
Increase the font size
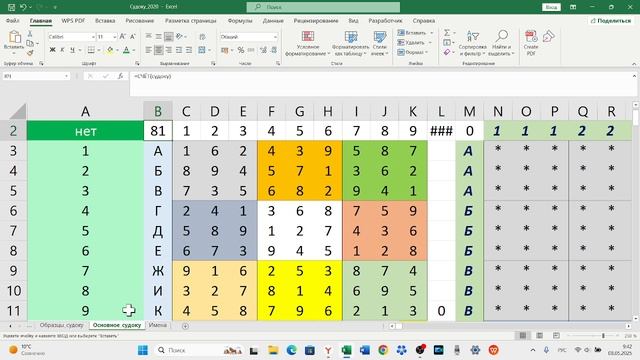pos(123,37)
